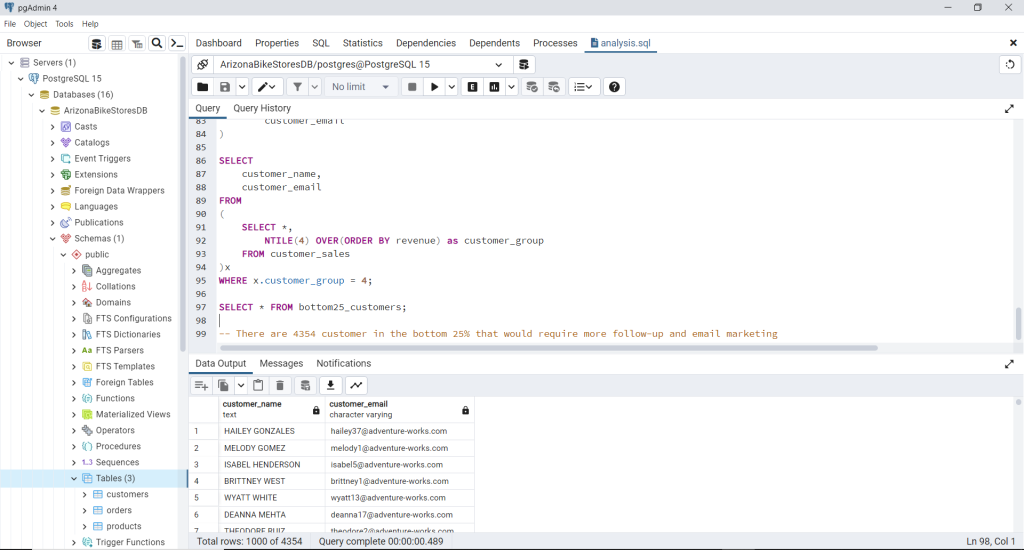Add a row using the Data Output toolbar

tap(201, 385)
